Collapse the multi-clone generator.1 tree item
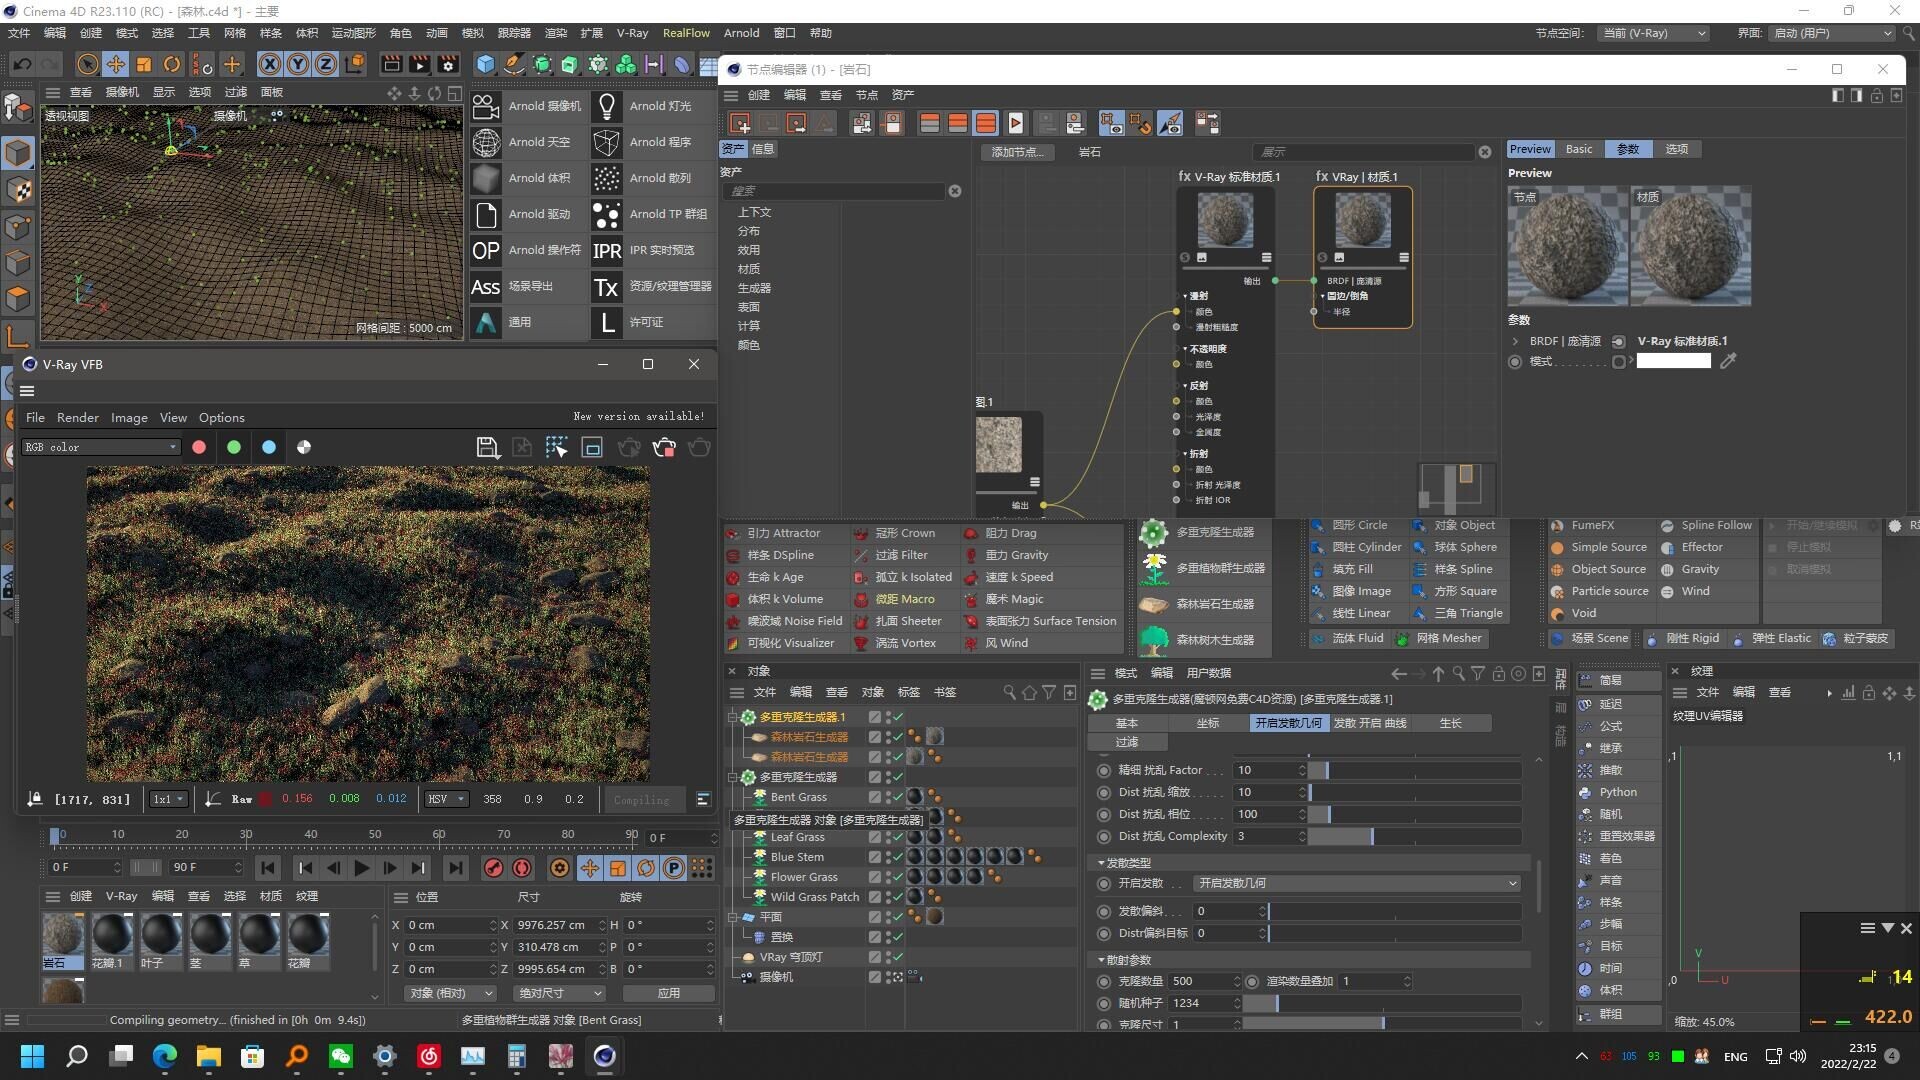The image size is (1920, 1080). coord(733,717)
